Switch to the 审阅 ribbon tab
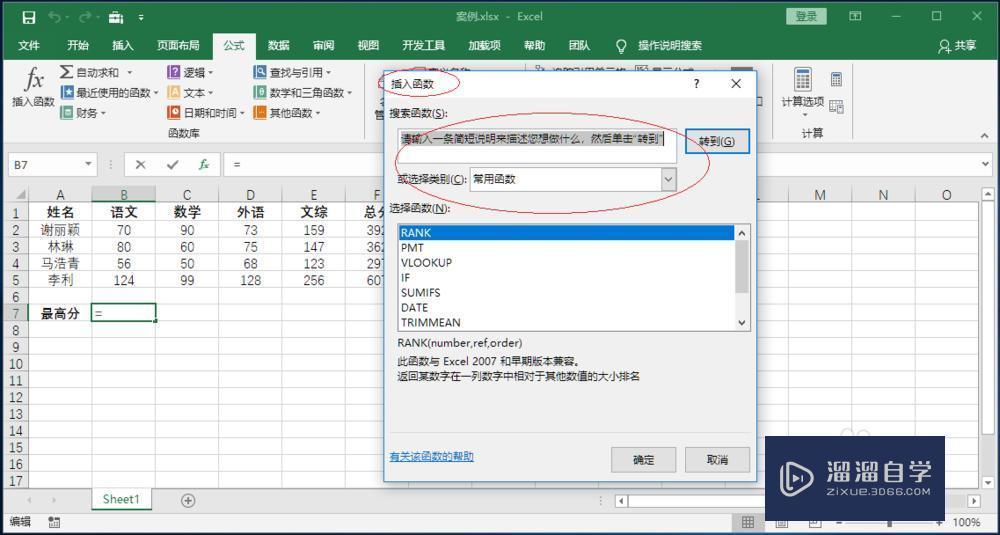Viewport: 1000px width, 535px height. [323, 46]
